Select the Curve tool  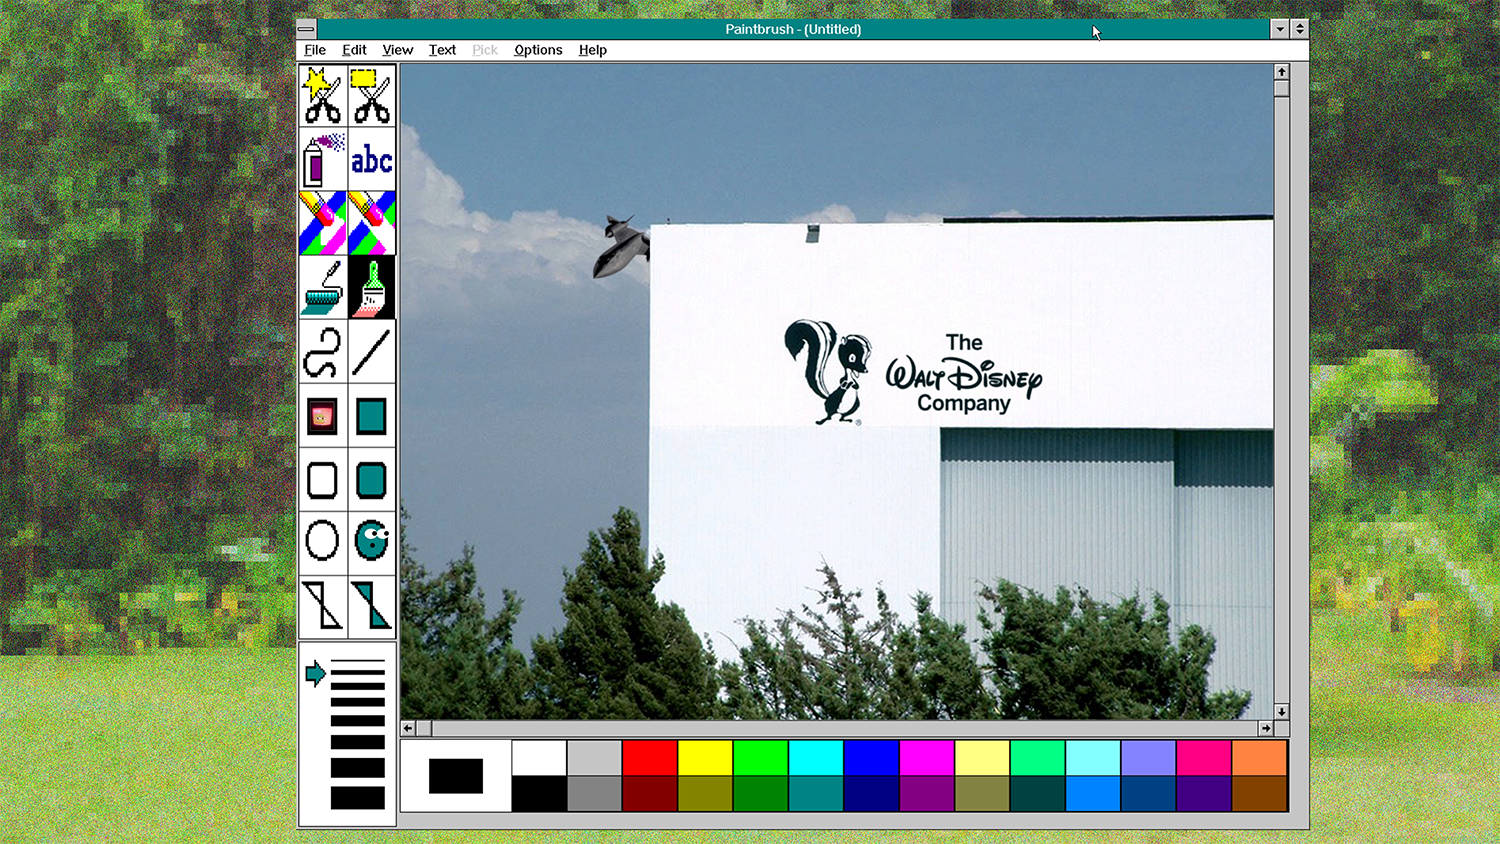point(323,351)
